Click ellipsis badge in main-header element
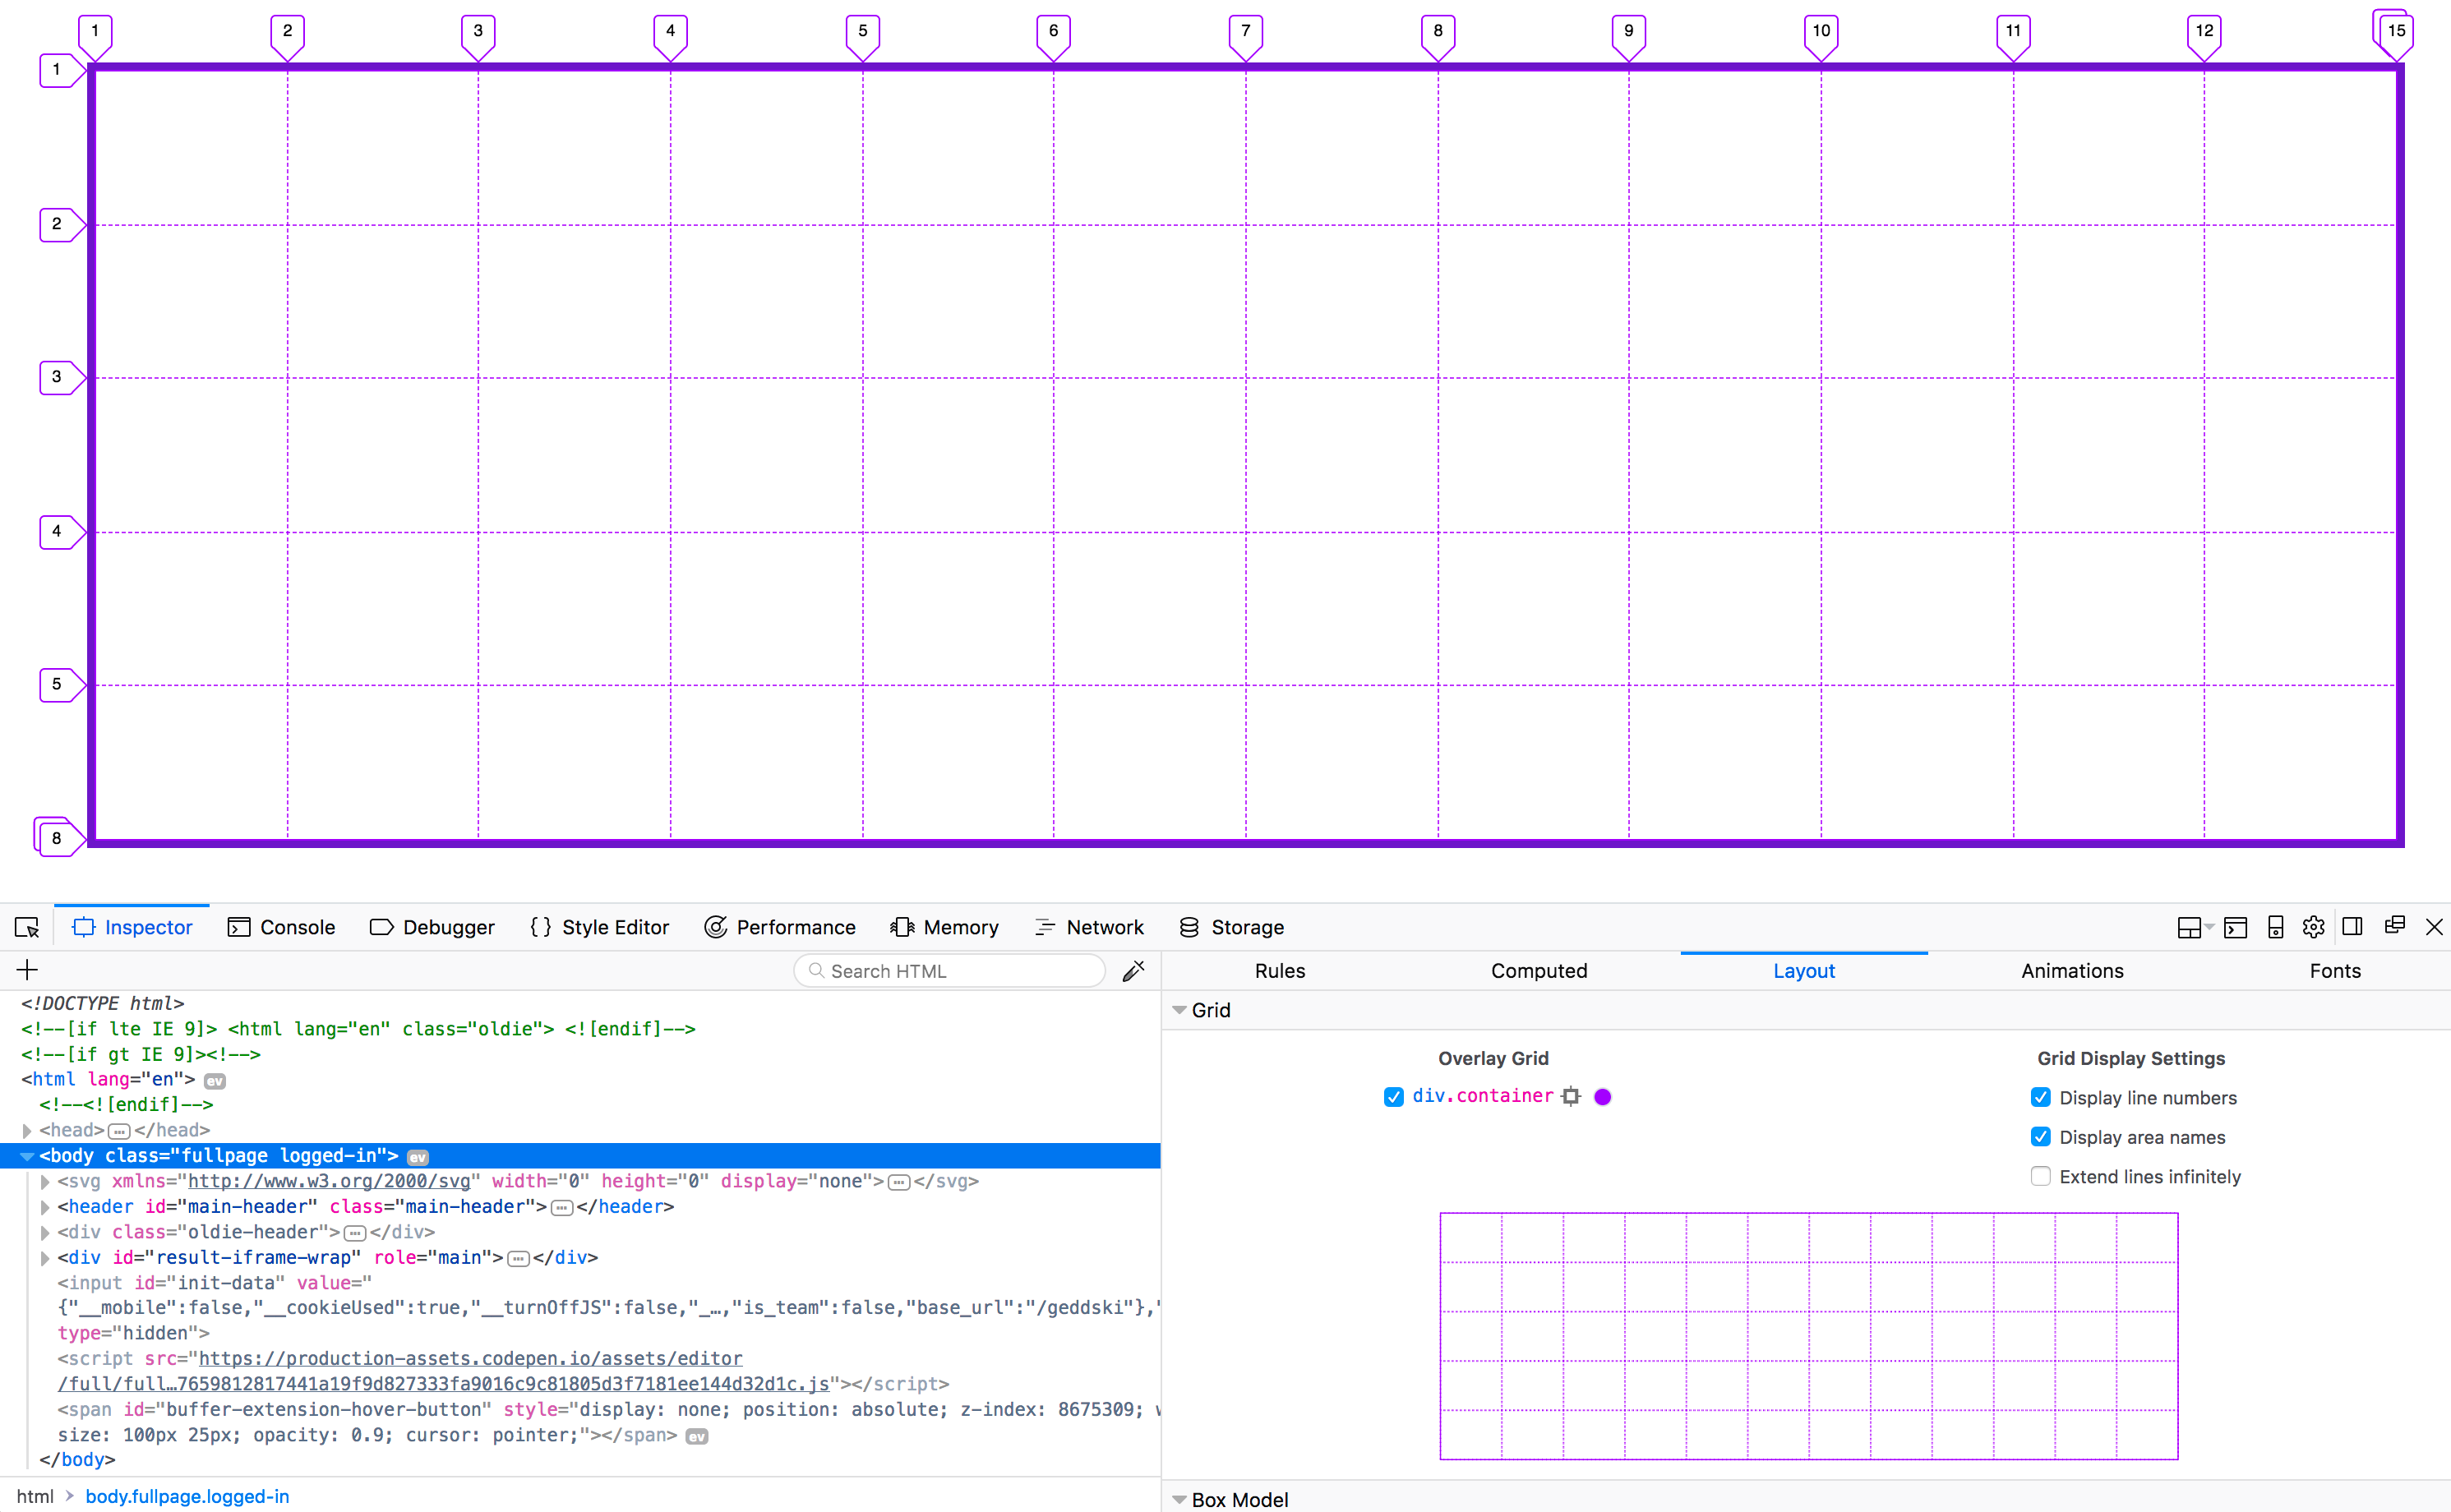 [x=562, y=1208]
